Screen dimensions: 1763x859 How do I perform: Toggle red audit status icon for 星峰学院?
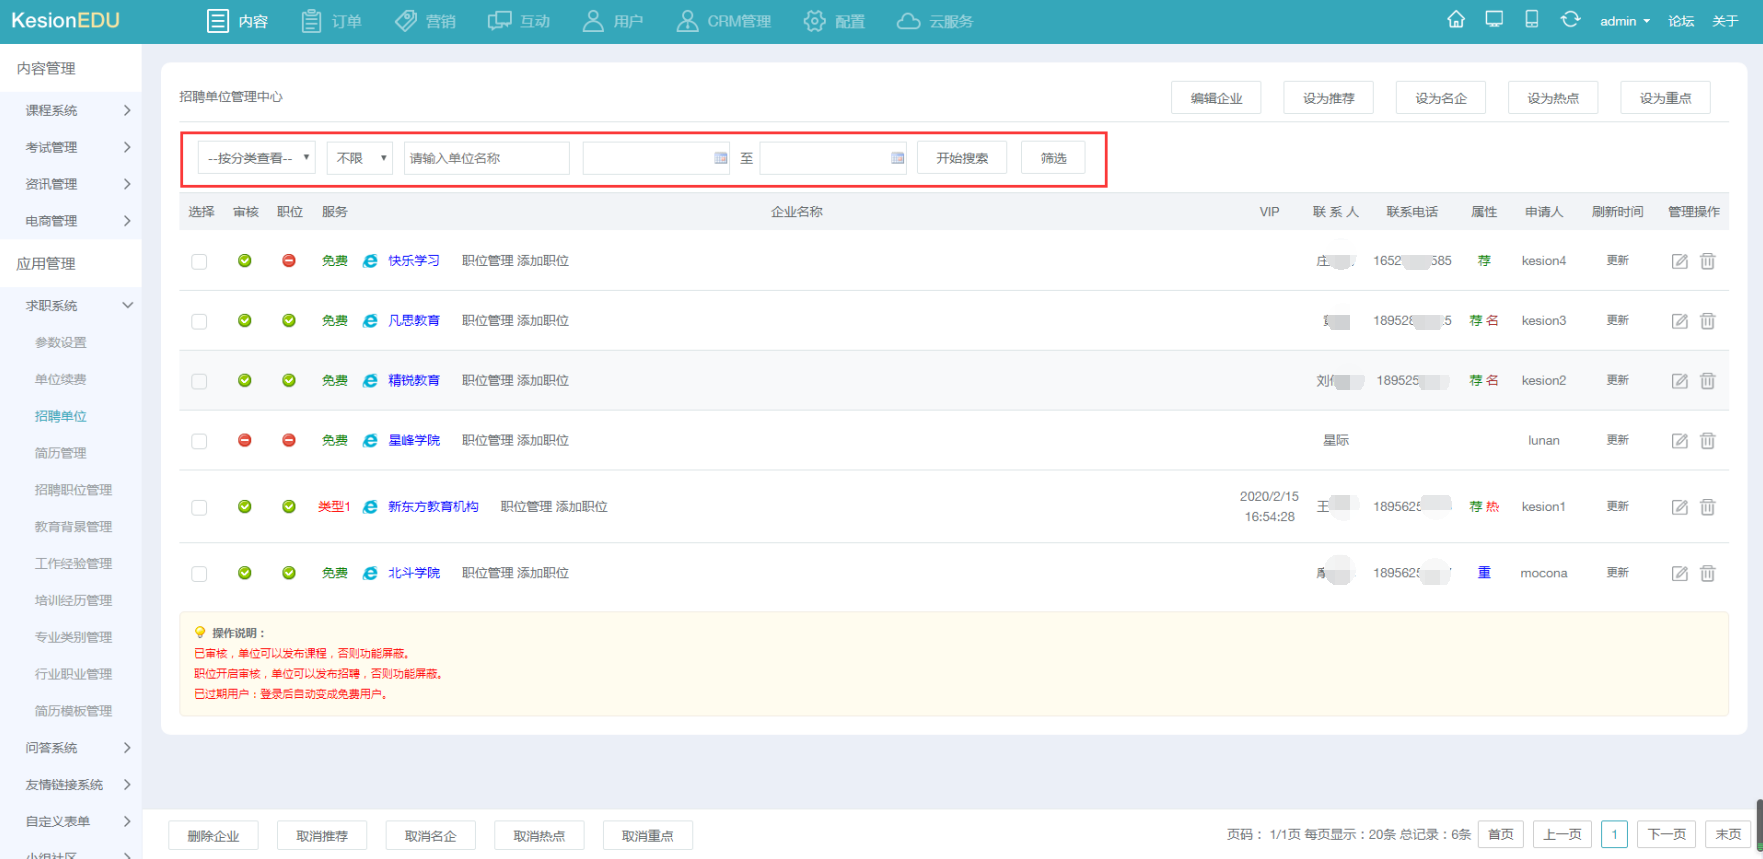[x=245, y=440]
